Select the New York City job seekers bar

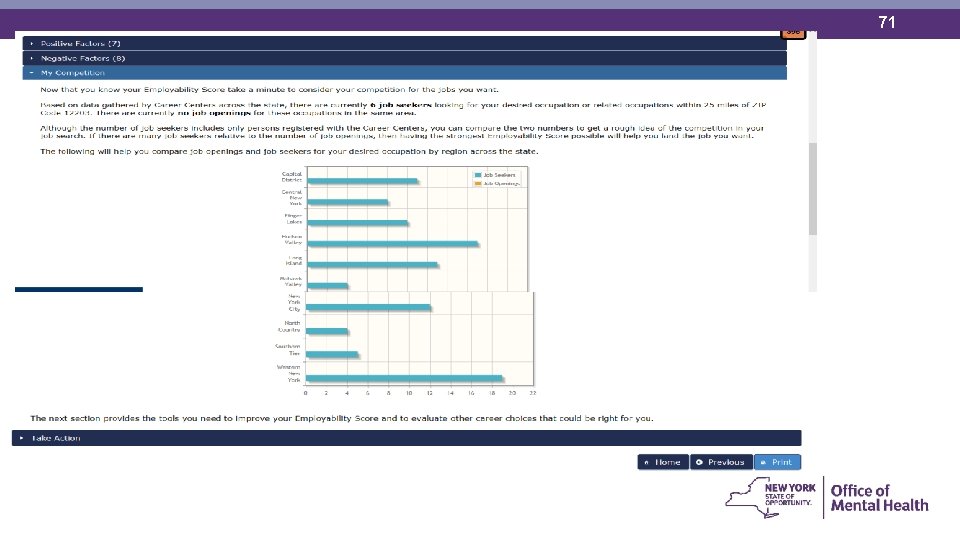369,308
